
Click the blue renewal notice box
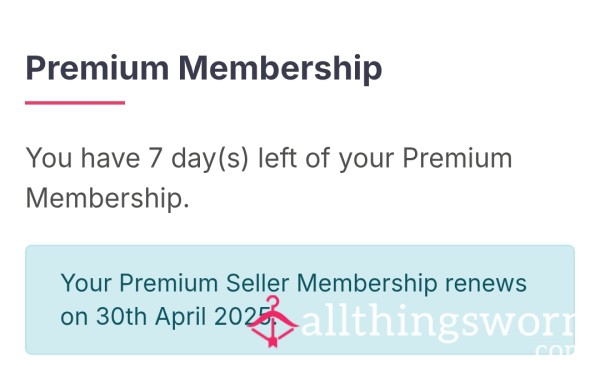point(300,300)
